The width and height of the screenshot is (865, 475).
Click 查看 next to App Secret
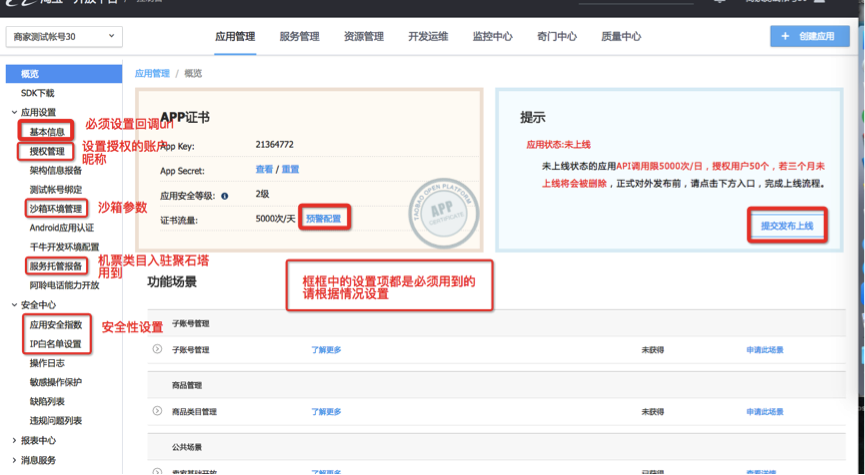click(264, 169)
